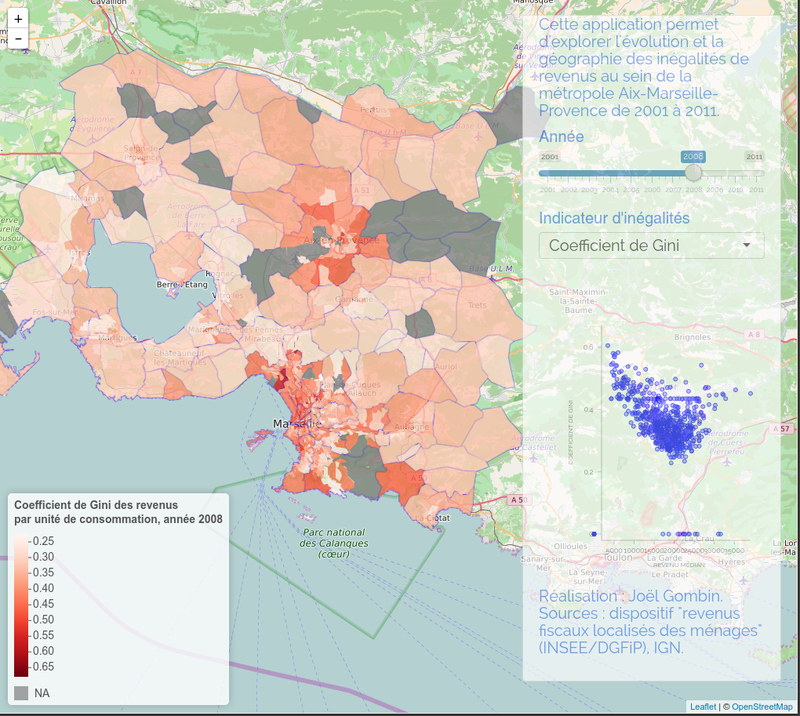
Task: Zoom in on the map
Action: pyautogui.click(x=19, y=18)
